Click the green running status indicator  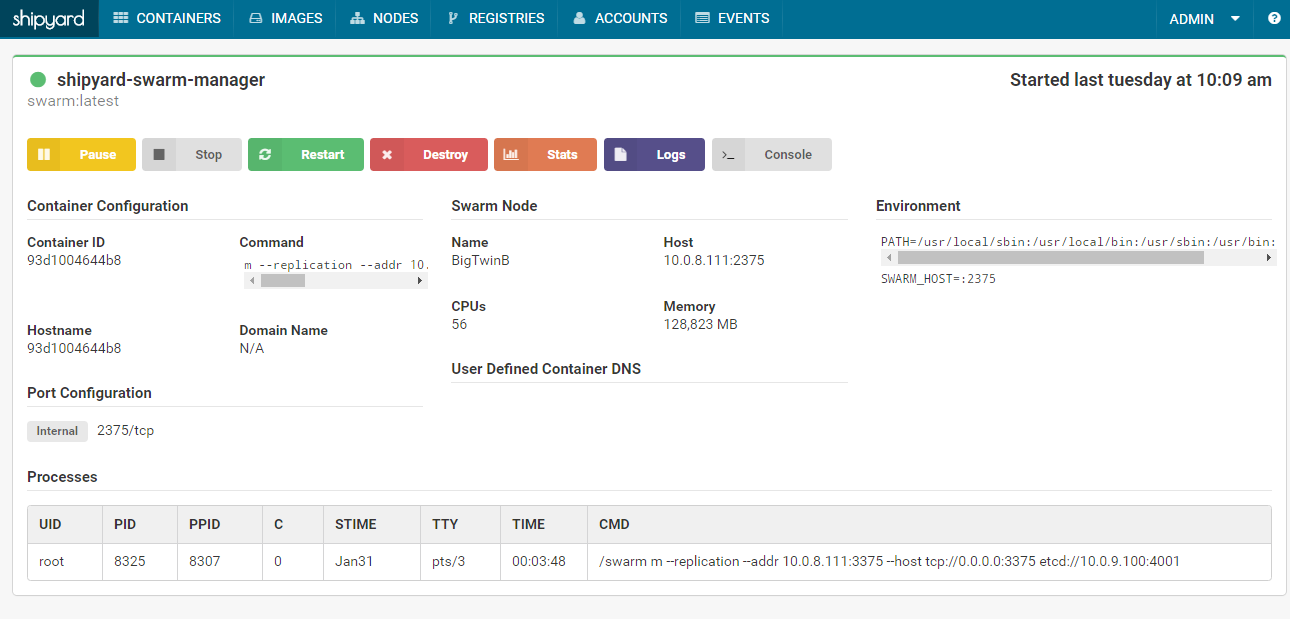click(38, 80)
